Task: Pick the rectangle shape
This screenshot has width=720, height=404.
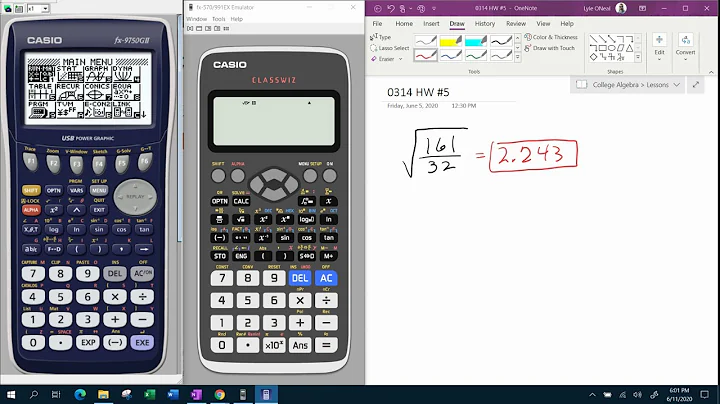Action: (602, 48)
